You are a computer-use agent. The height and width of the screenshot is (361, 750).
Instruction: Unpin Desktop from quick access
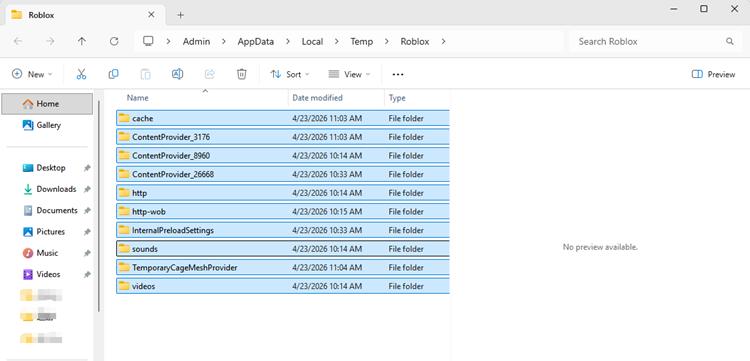point(87,168)
